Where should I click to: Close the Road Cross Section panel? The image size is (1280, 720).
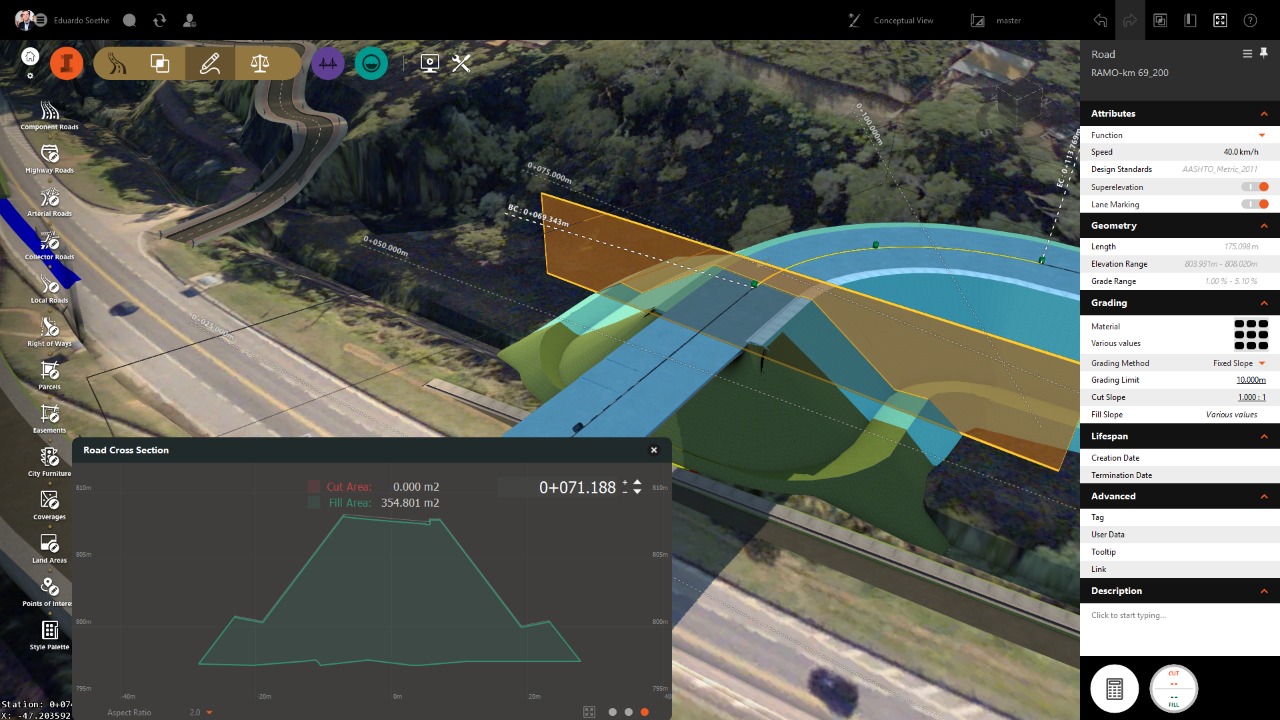pyautogui.click(x=654, y=450)
